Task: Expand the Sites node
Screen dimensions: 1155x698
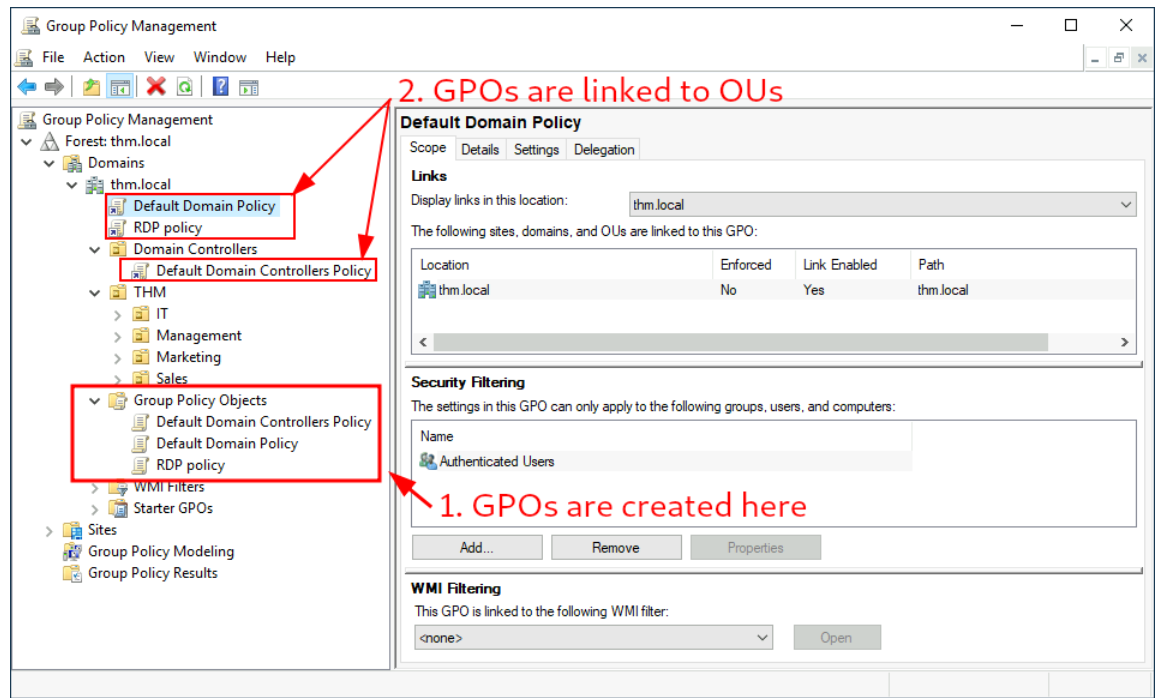Action: pyautogui.click(x=50, y=530)
